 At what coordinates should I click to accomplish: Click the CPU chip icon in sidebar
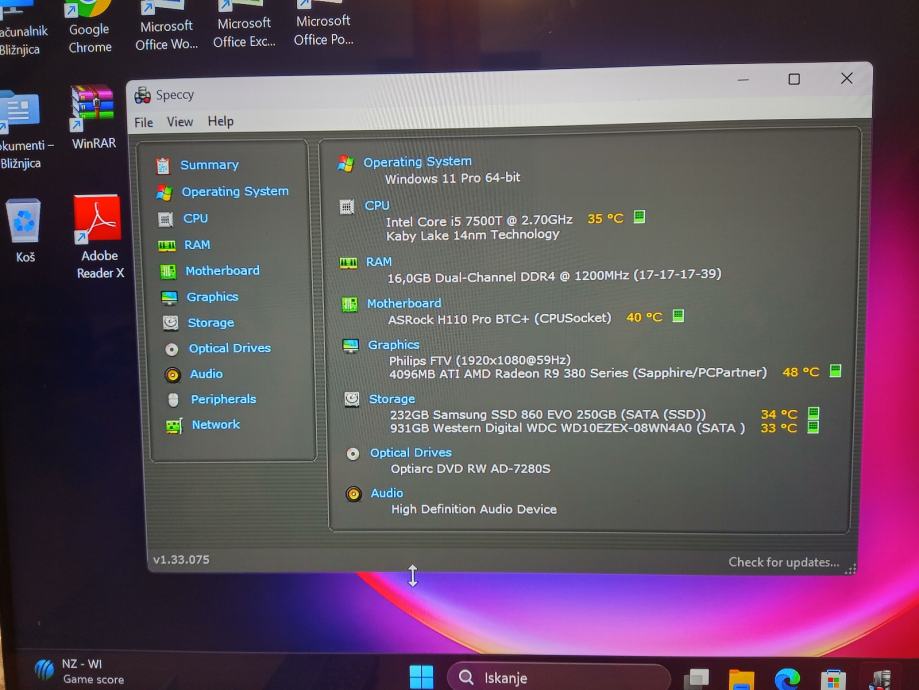coord(166,219)
